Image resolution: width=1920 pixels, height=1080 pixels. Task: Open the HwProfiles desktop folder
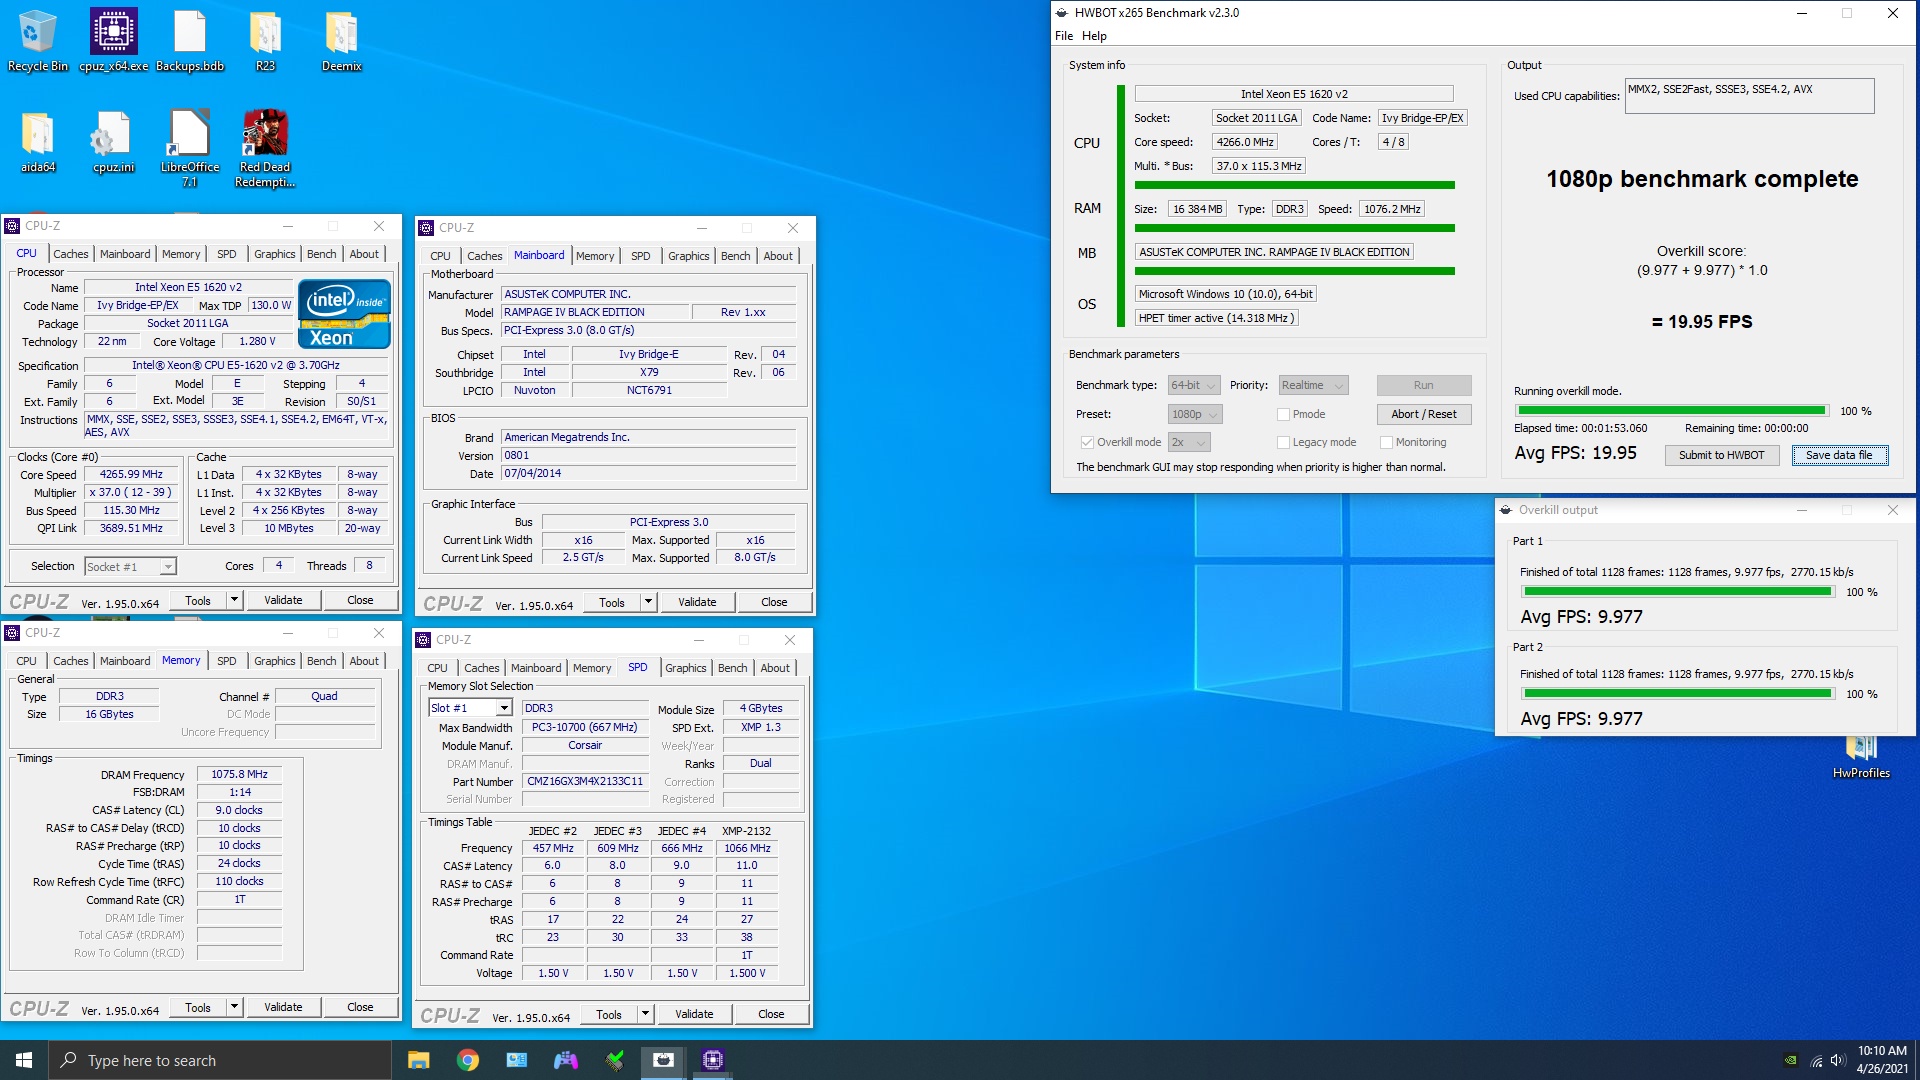click(x=1861, y=758)
